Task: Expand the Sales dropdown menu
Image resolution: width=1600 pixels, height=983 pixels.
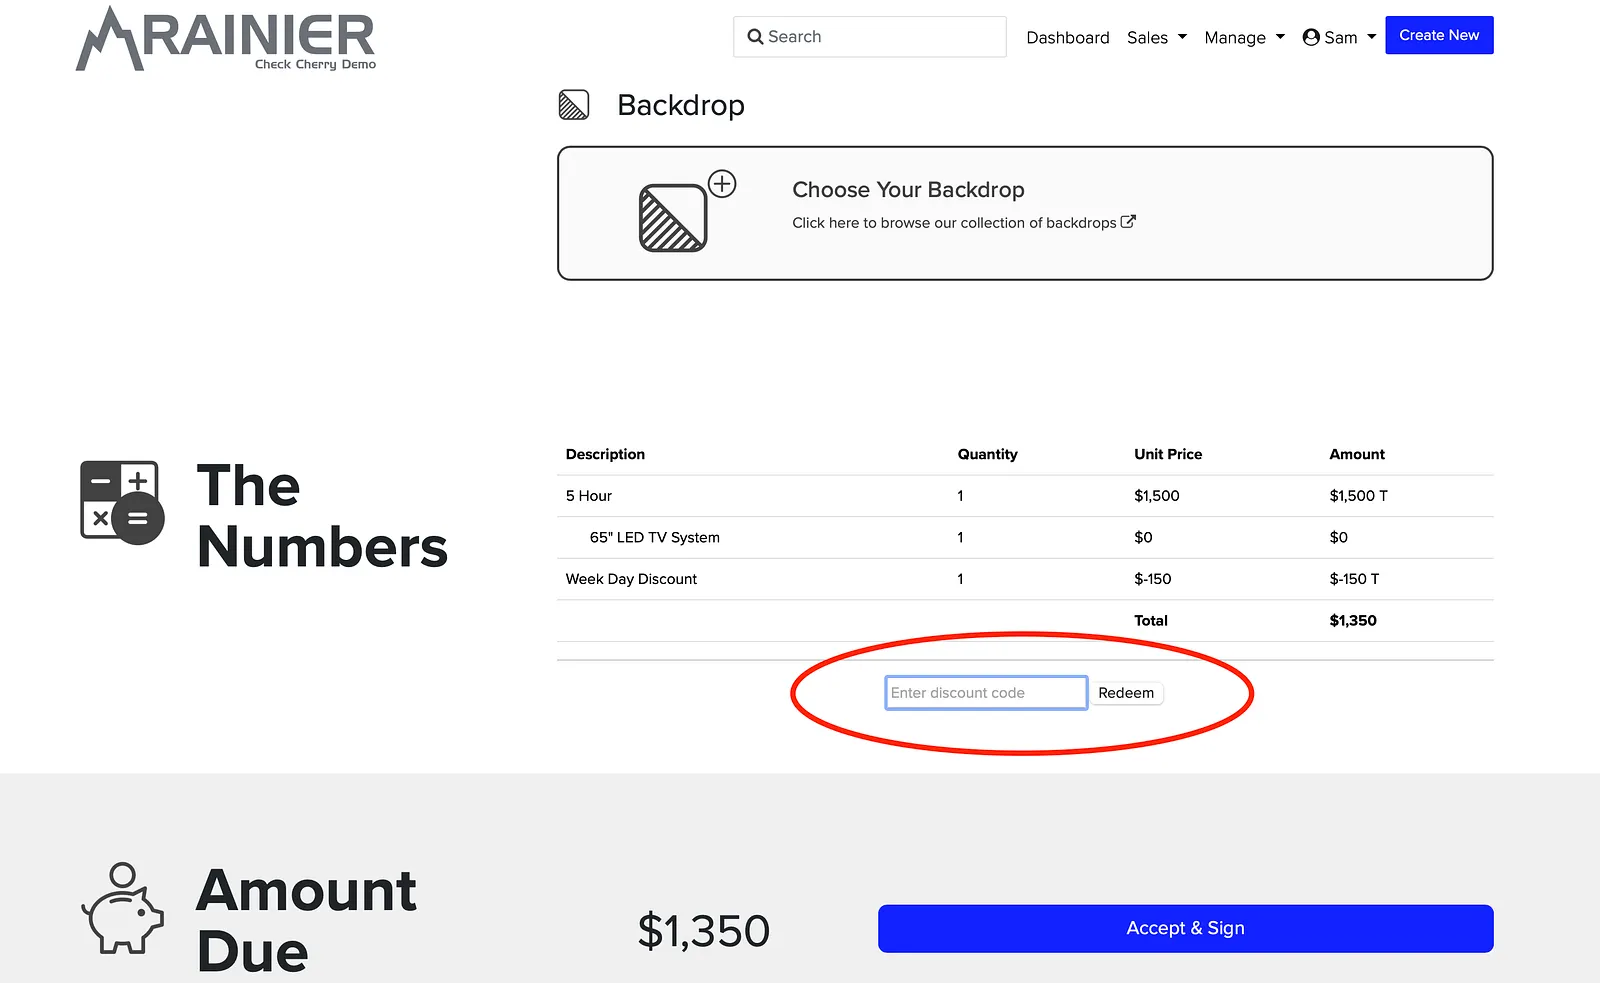Action: (1157, 37)
